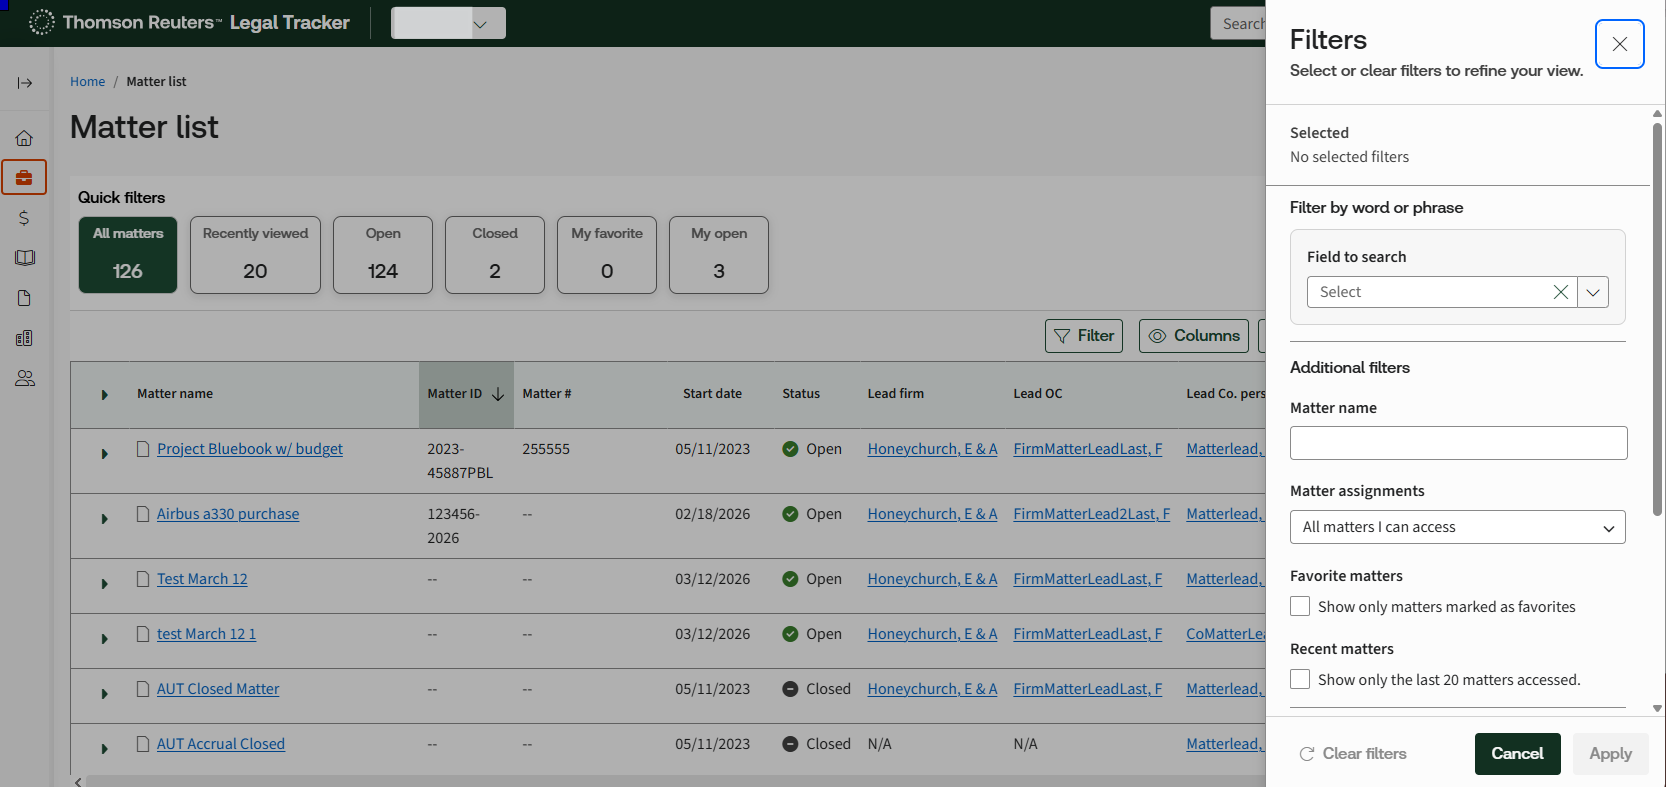
Task: Click document icon beside AUT Closed Matter
Action: pyautogui.click(x=143, y=689)
